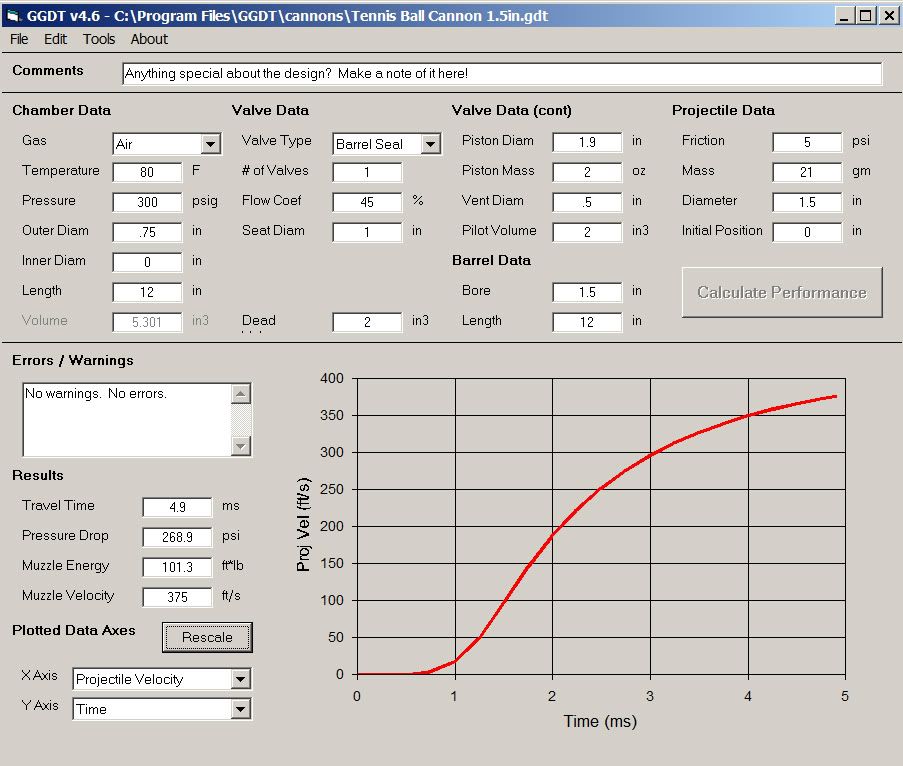
Task: Select the Piston Diam input field
Action: pyautogui.click(x=587, y=142)
